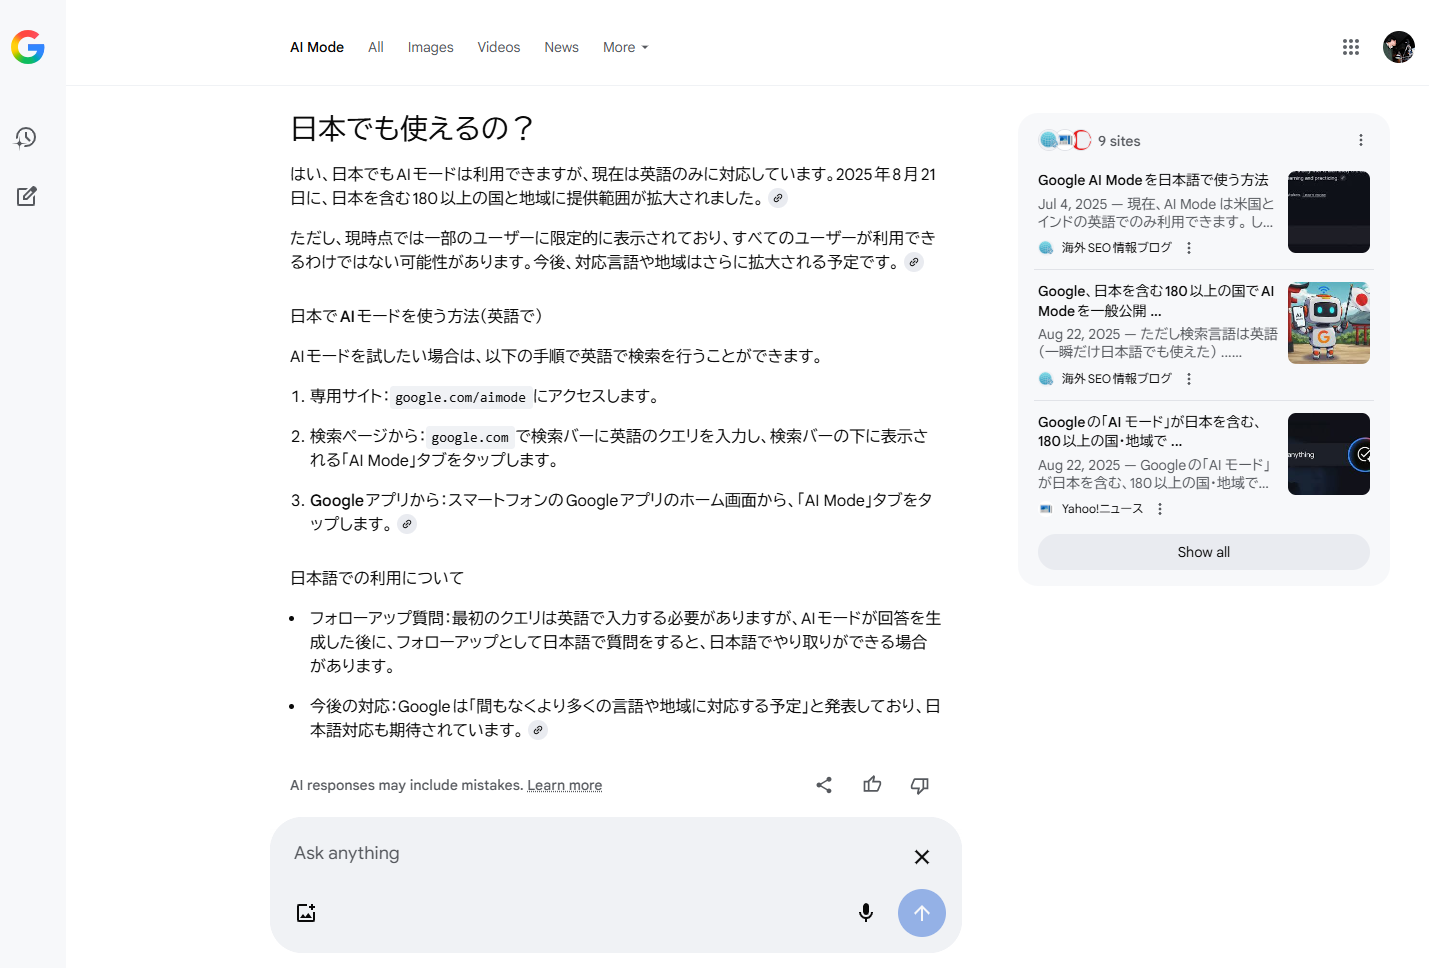This screenshot has height=968, width=1429.
Task: Open source link chip after 拡大される予定です
Action: tap(914, 262)
